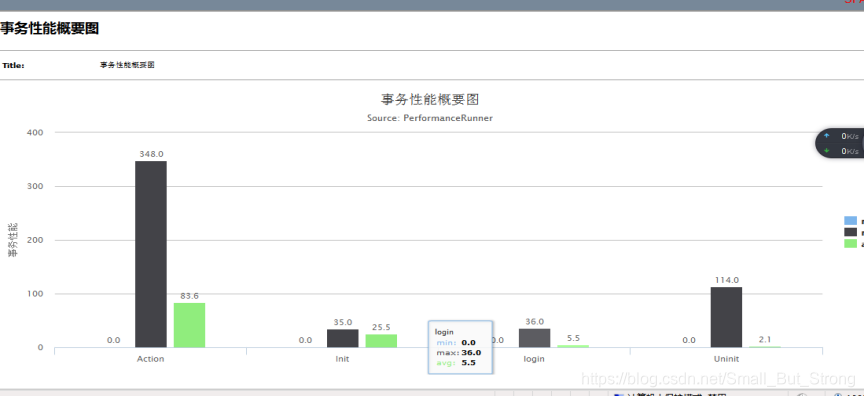864x397 pixels.
Task: Click the 'Source: PerformanceRunner' subtitle
Action: tap(430, 118)
